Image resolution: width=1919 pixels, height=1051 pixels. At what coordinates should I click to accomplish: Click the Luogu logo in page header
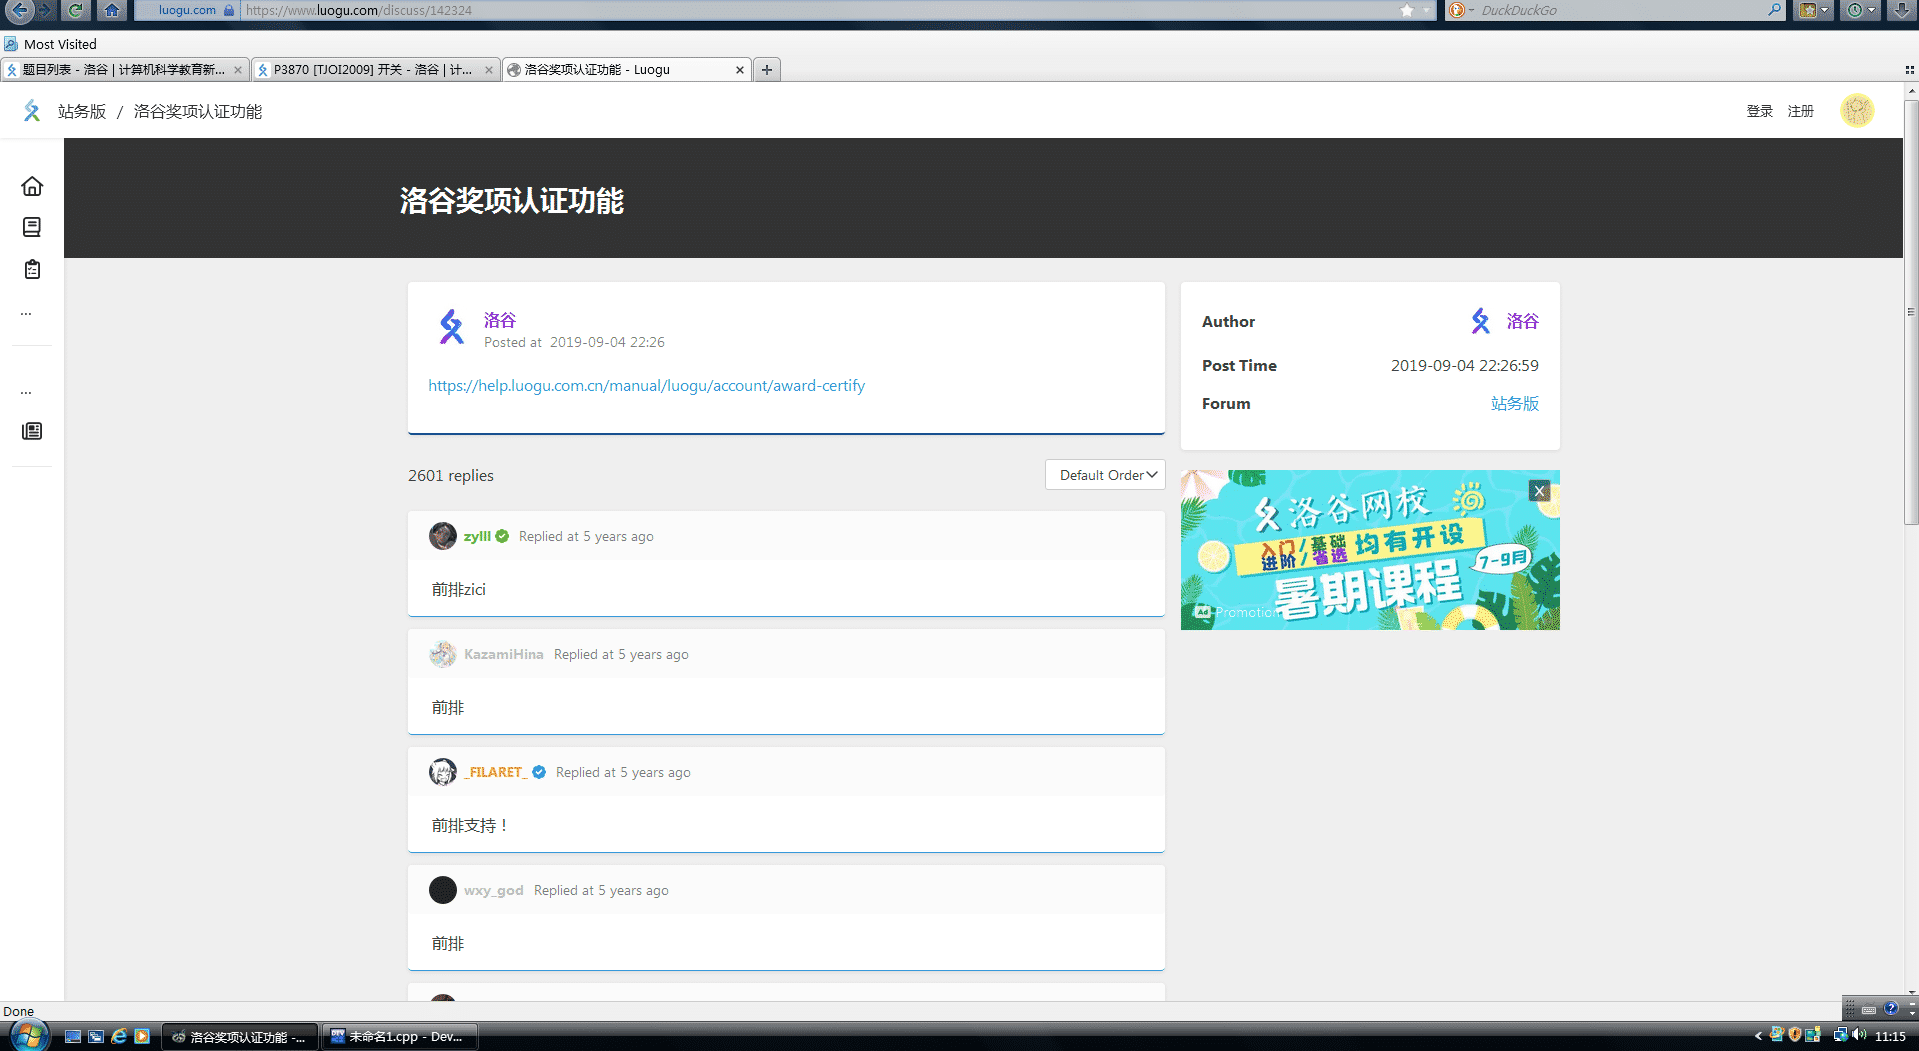pyautogui.click(x=32, y=111)
